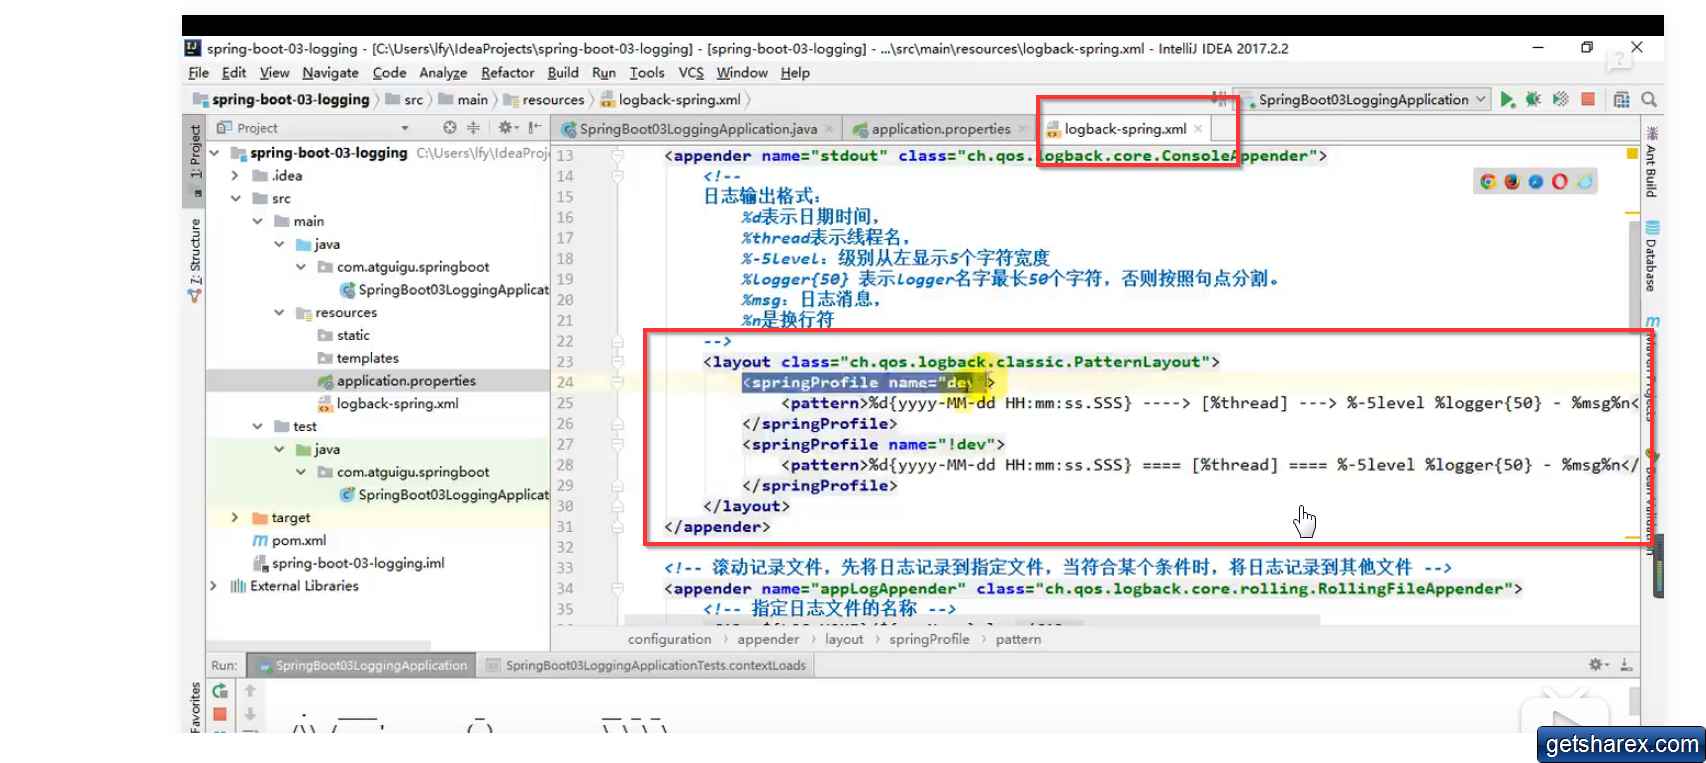Open the File menu
Screen dimensions: 1706x763
pos(198,72)
